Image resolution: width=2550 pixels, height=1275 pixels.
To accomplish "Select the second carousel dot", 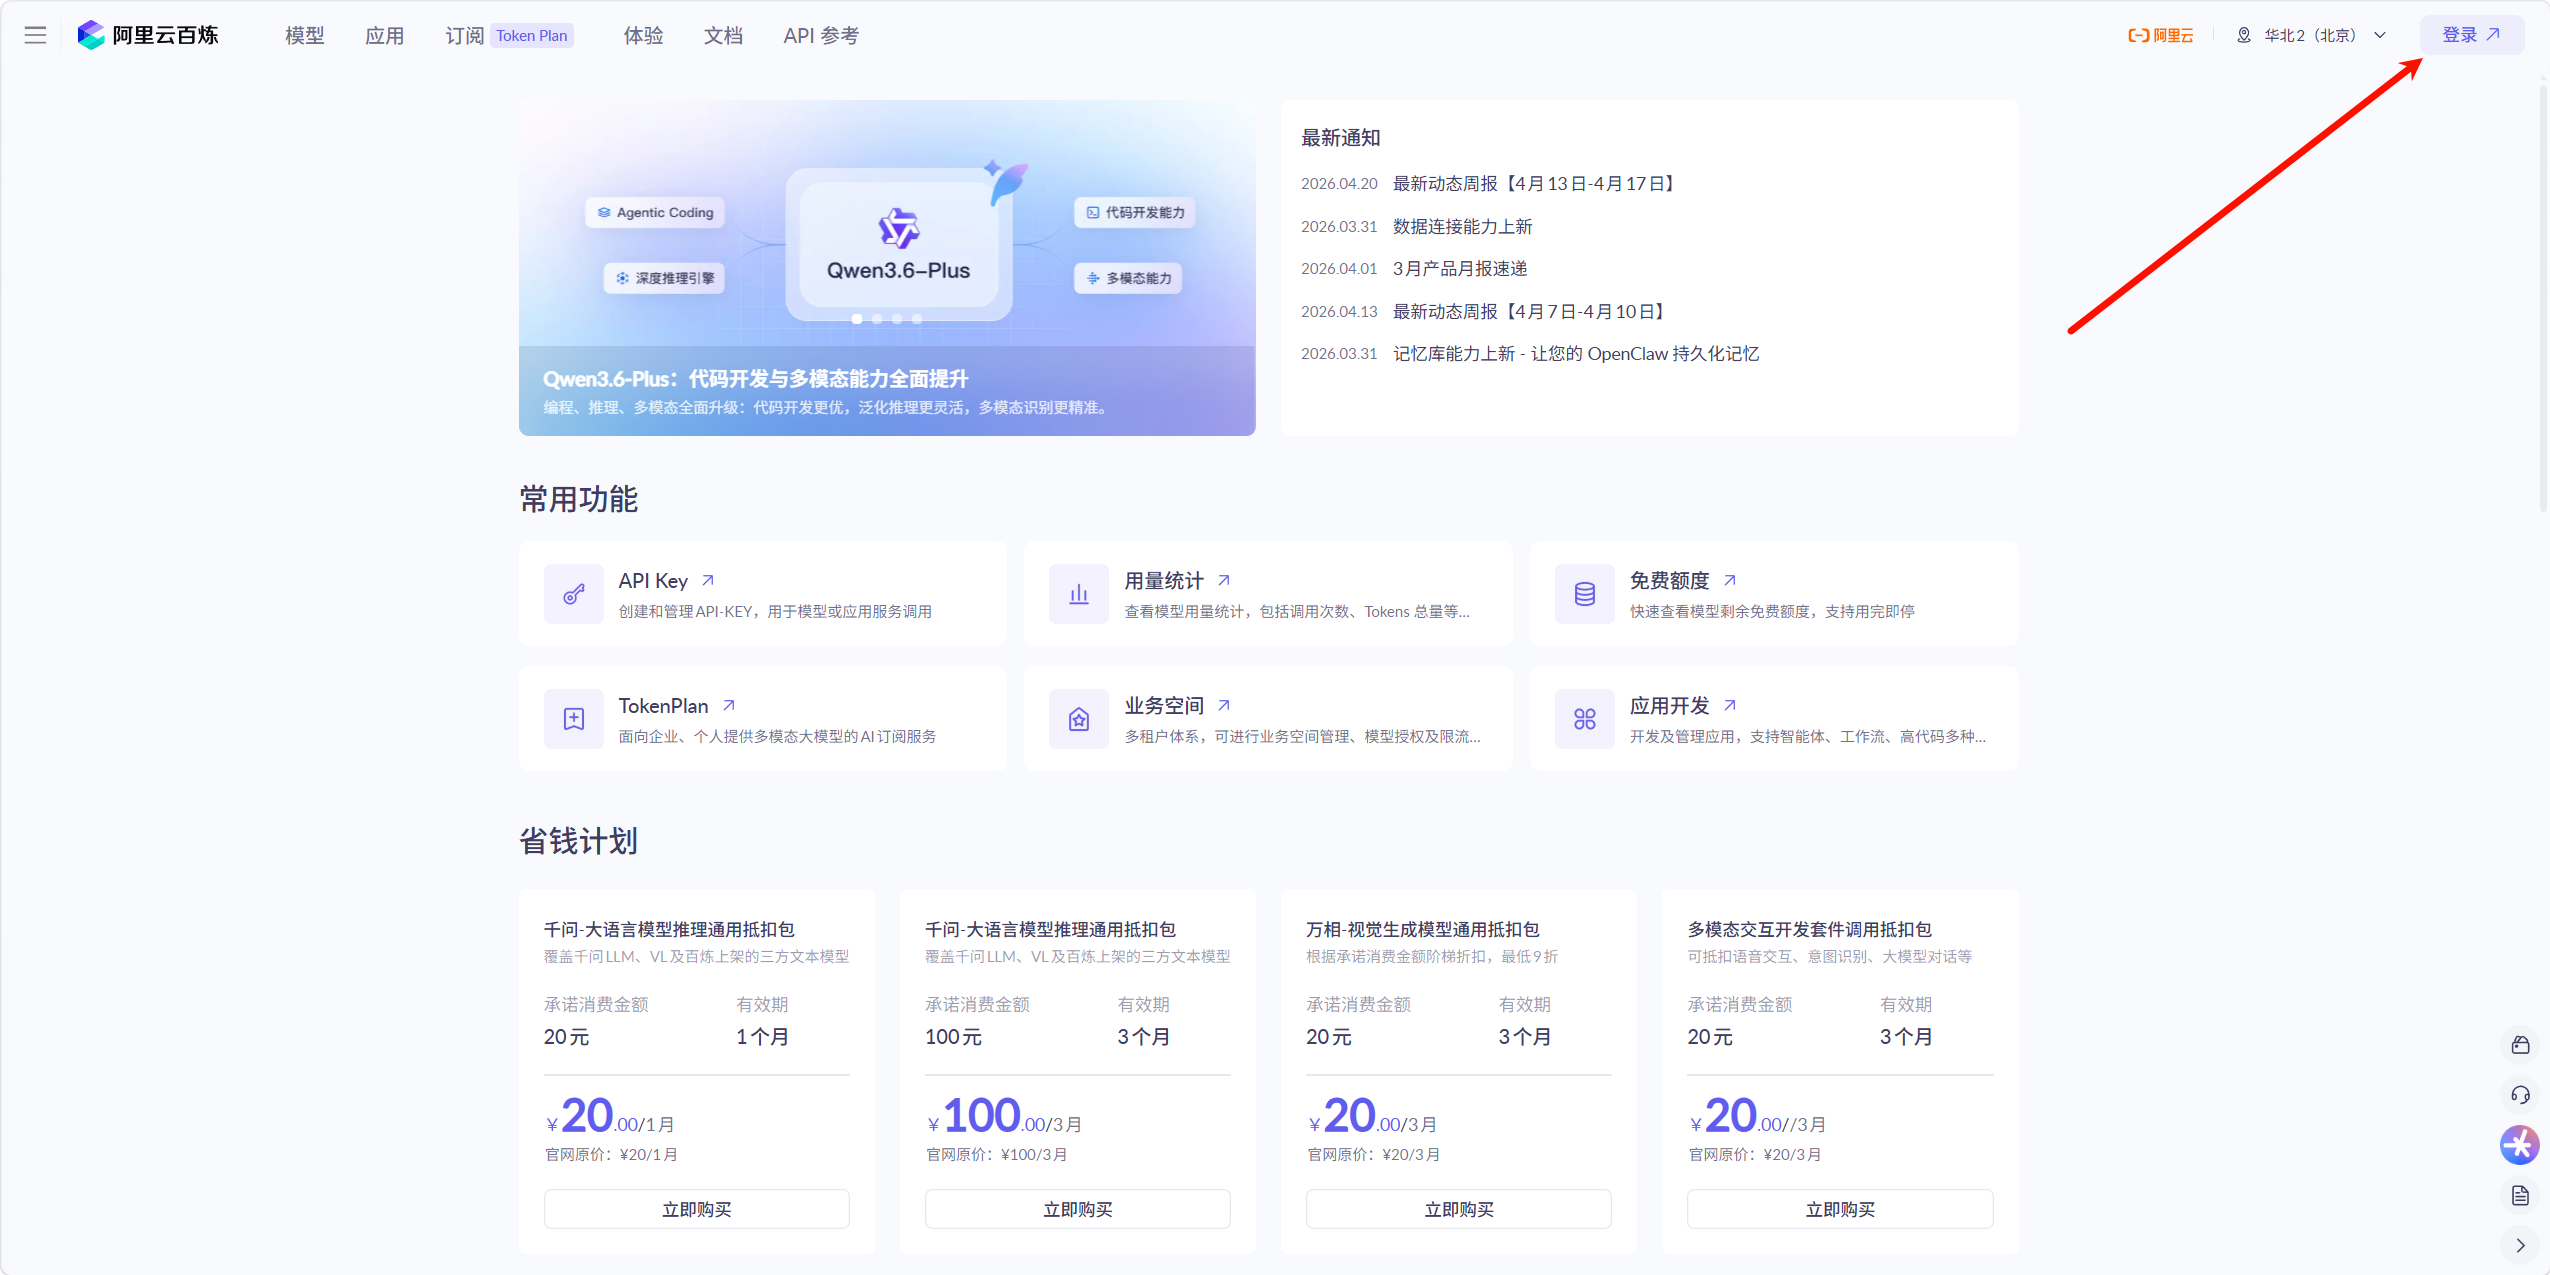I will click(x=877, y=319).
